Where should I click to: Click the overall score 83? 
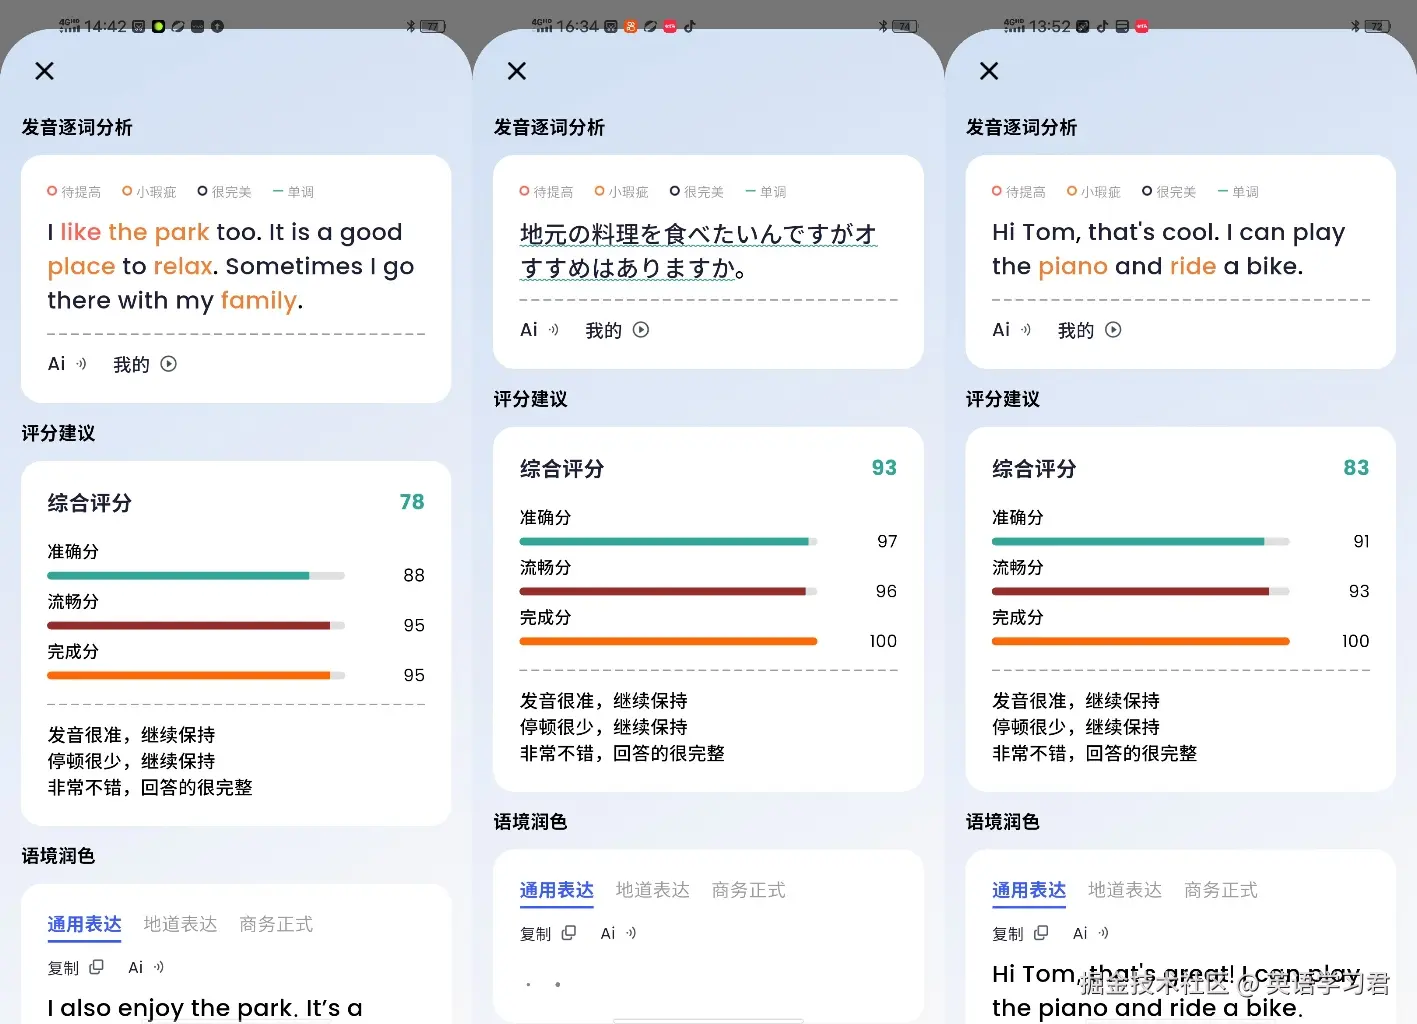tap(1356, 468)
